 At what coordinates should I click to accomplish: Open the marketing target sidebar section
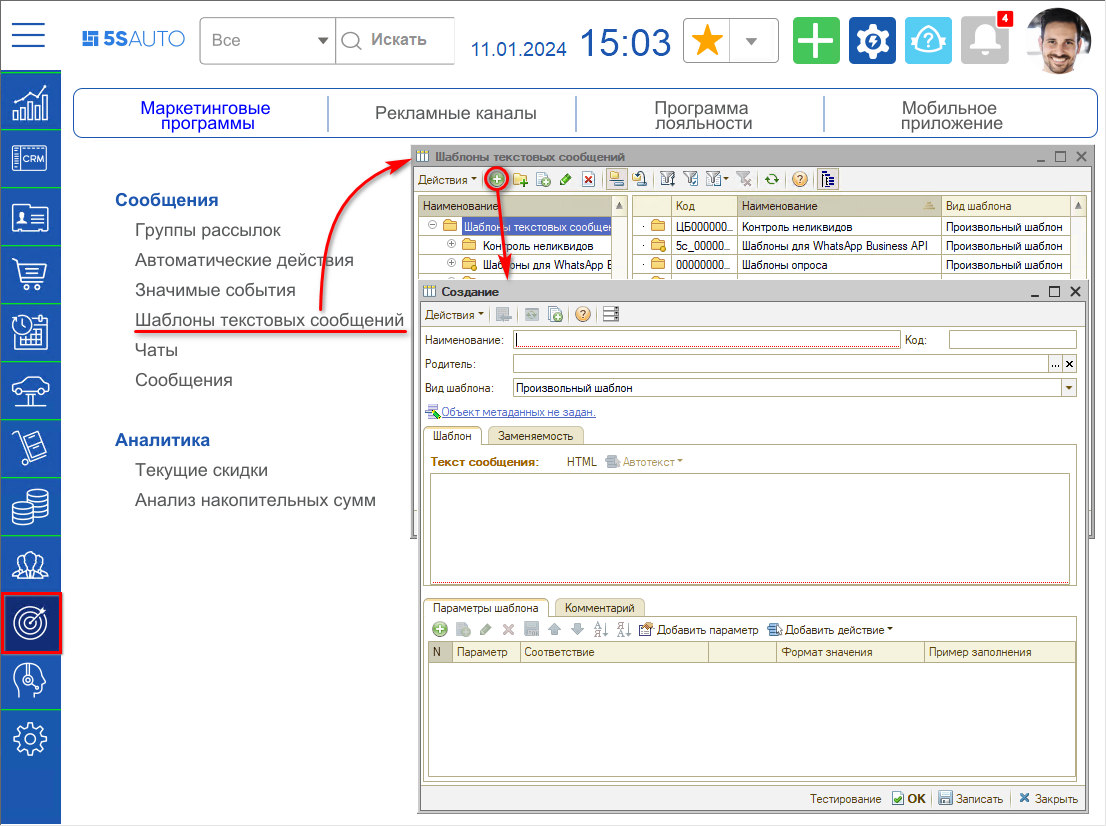30,623
